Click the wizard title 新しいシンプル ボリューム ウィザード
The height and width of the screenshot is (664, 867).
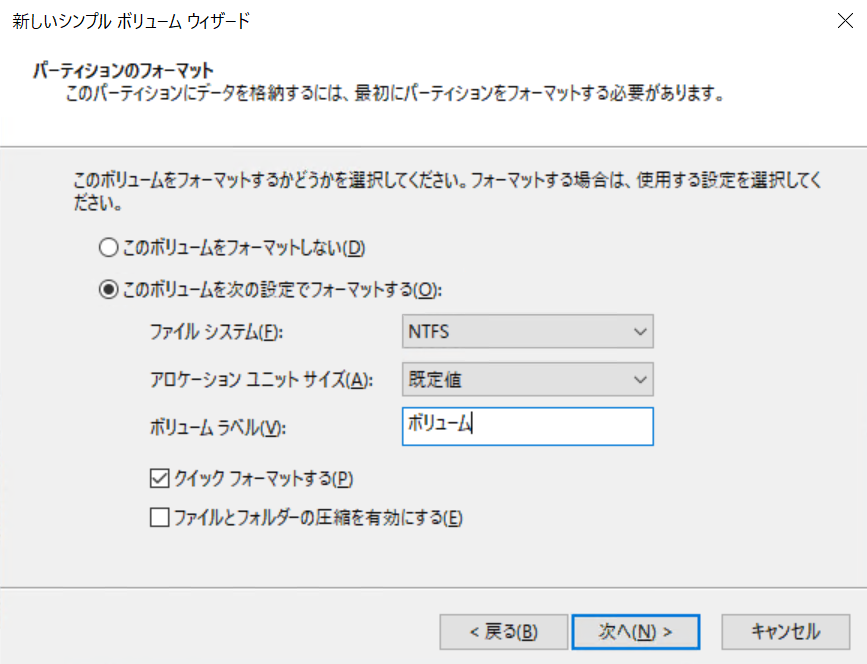click(130, 19)
